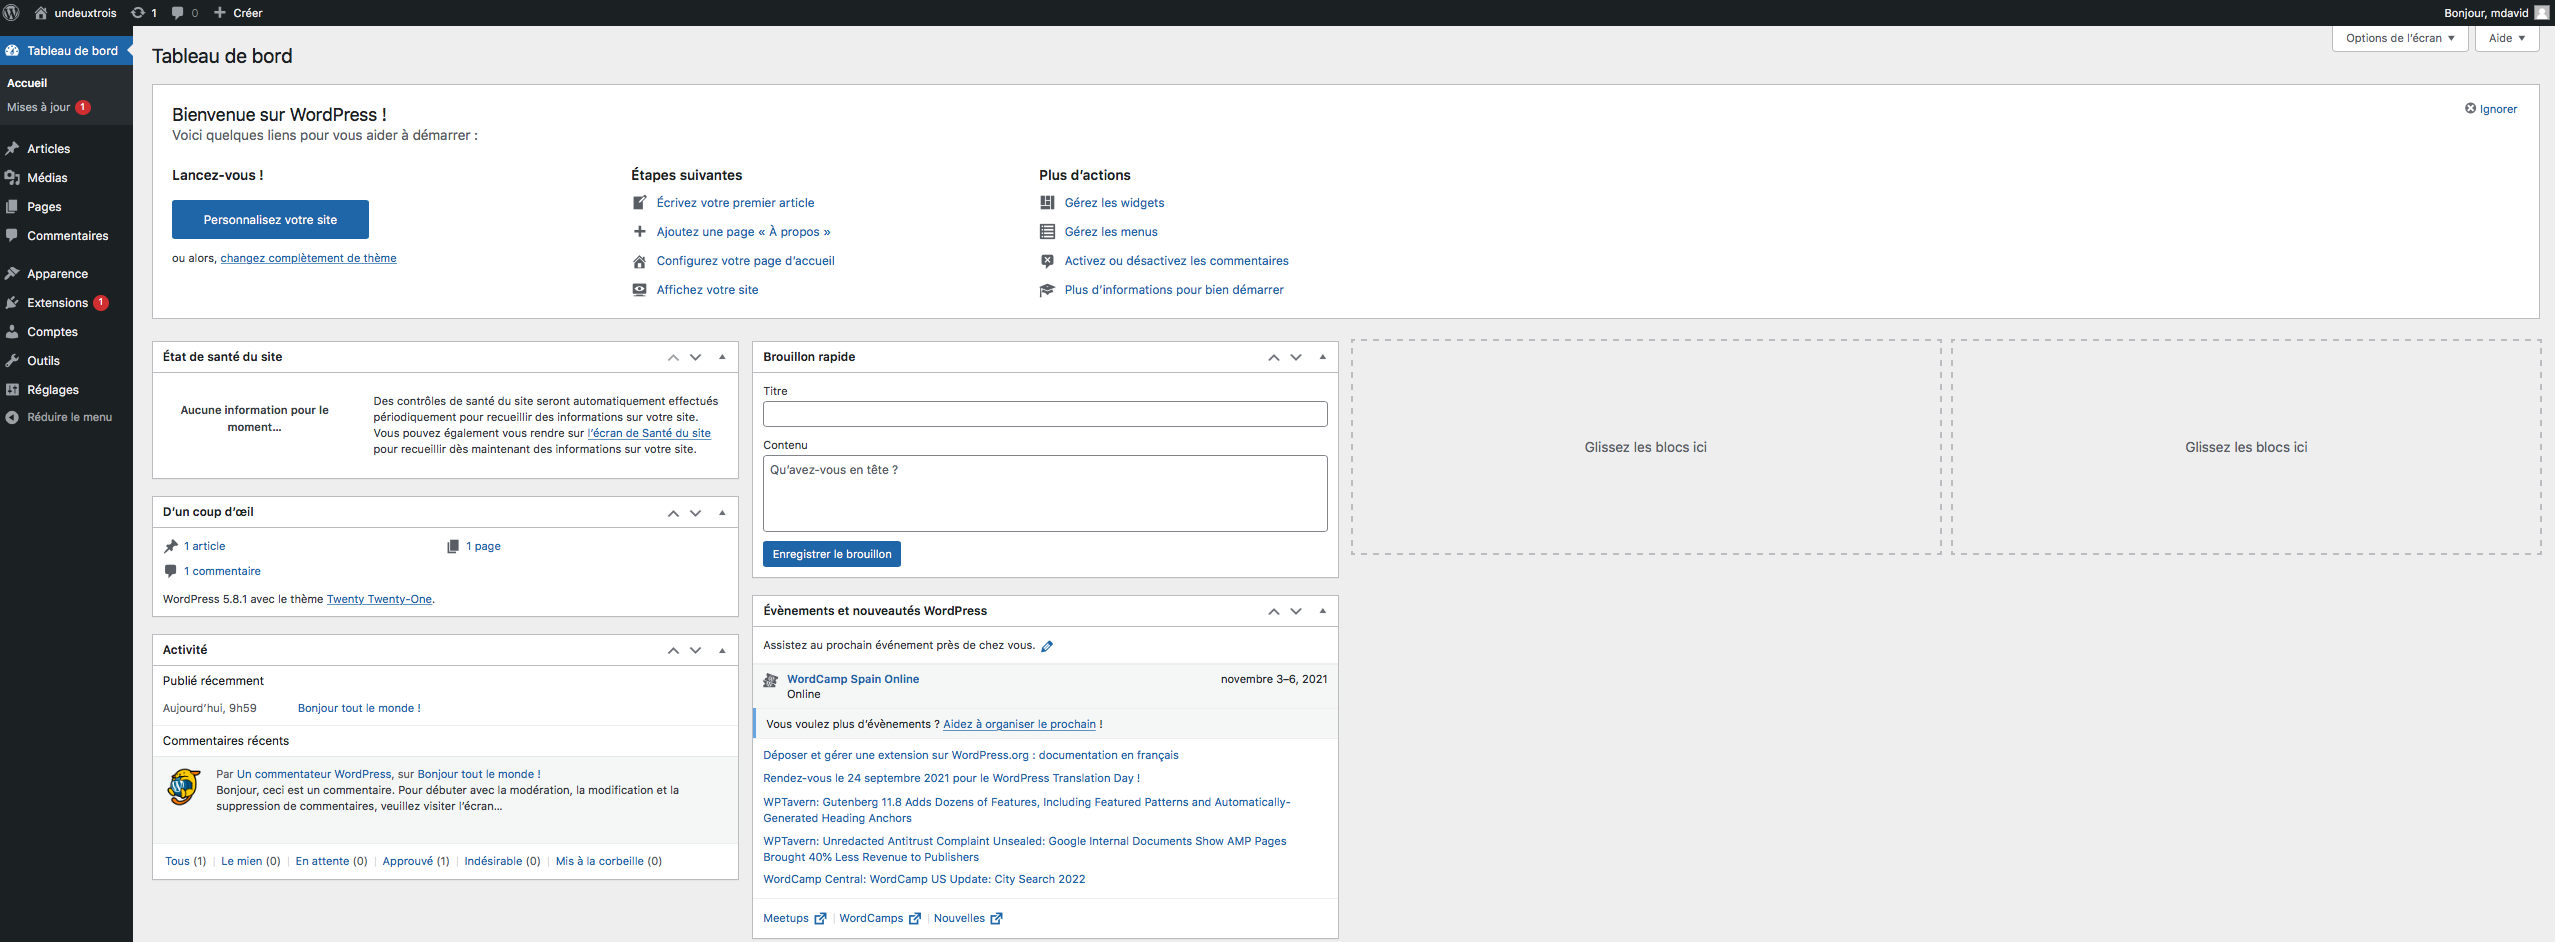2555x942 pixels.
Task: Click Enregistrer le brouillon button
Action: 831,554
